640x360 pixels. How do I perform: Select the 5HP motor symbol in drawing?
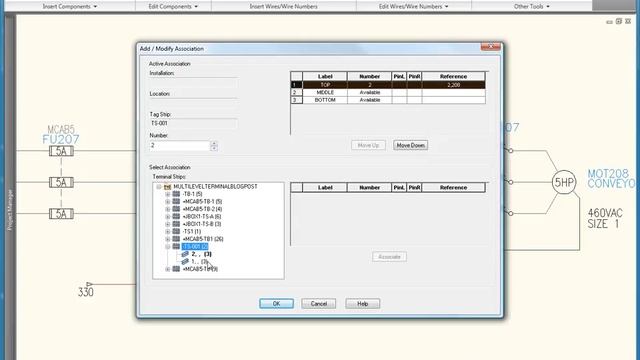pyautogui.click(x=564, y=182)
